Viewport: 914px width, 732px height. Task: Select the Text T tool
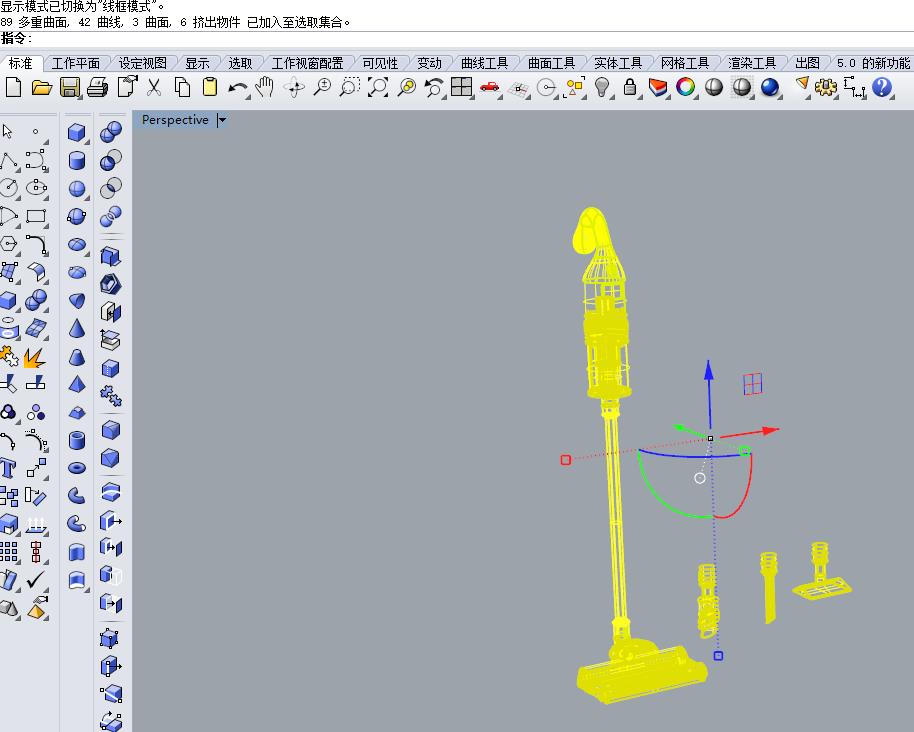coord(8,467)
